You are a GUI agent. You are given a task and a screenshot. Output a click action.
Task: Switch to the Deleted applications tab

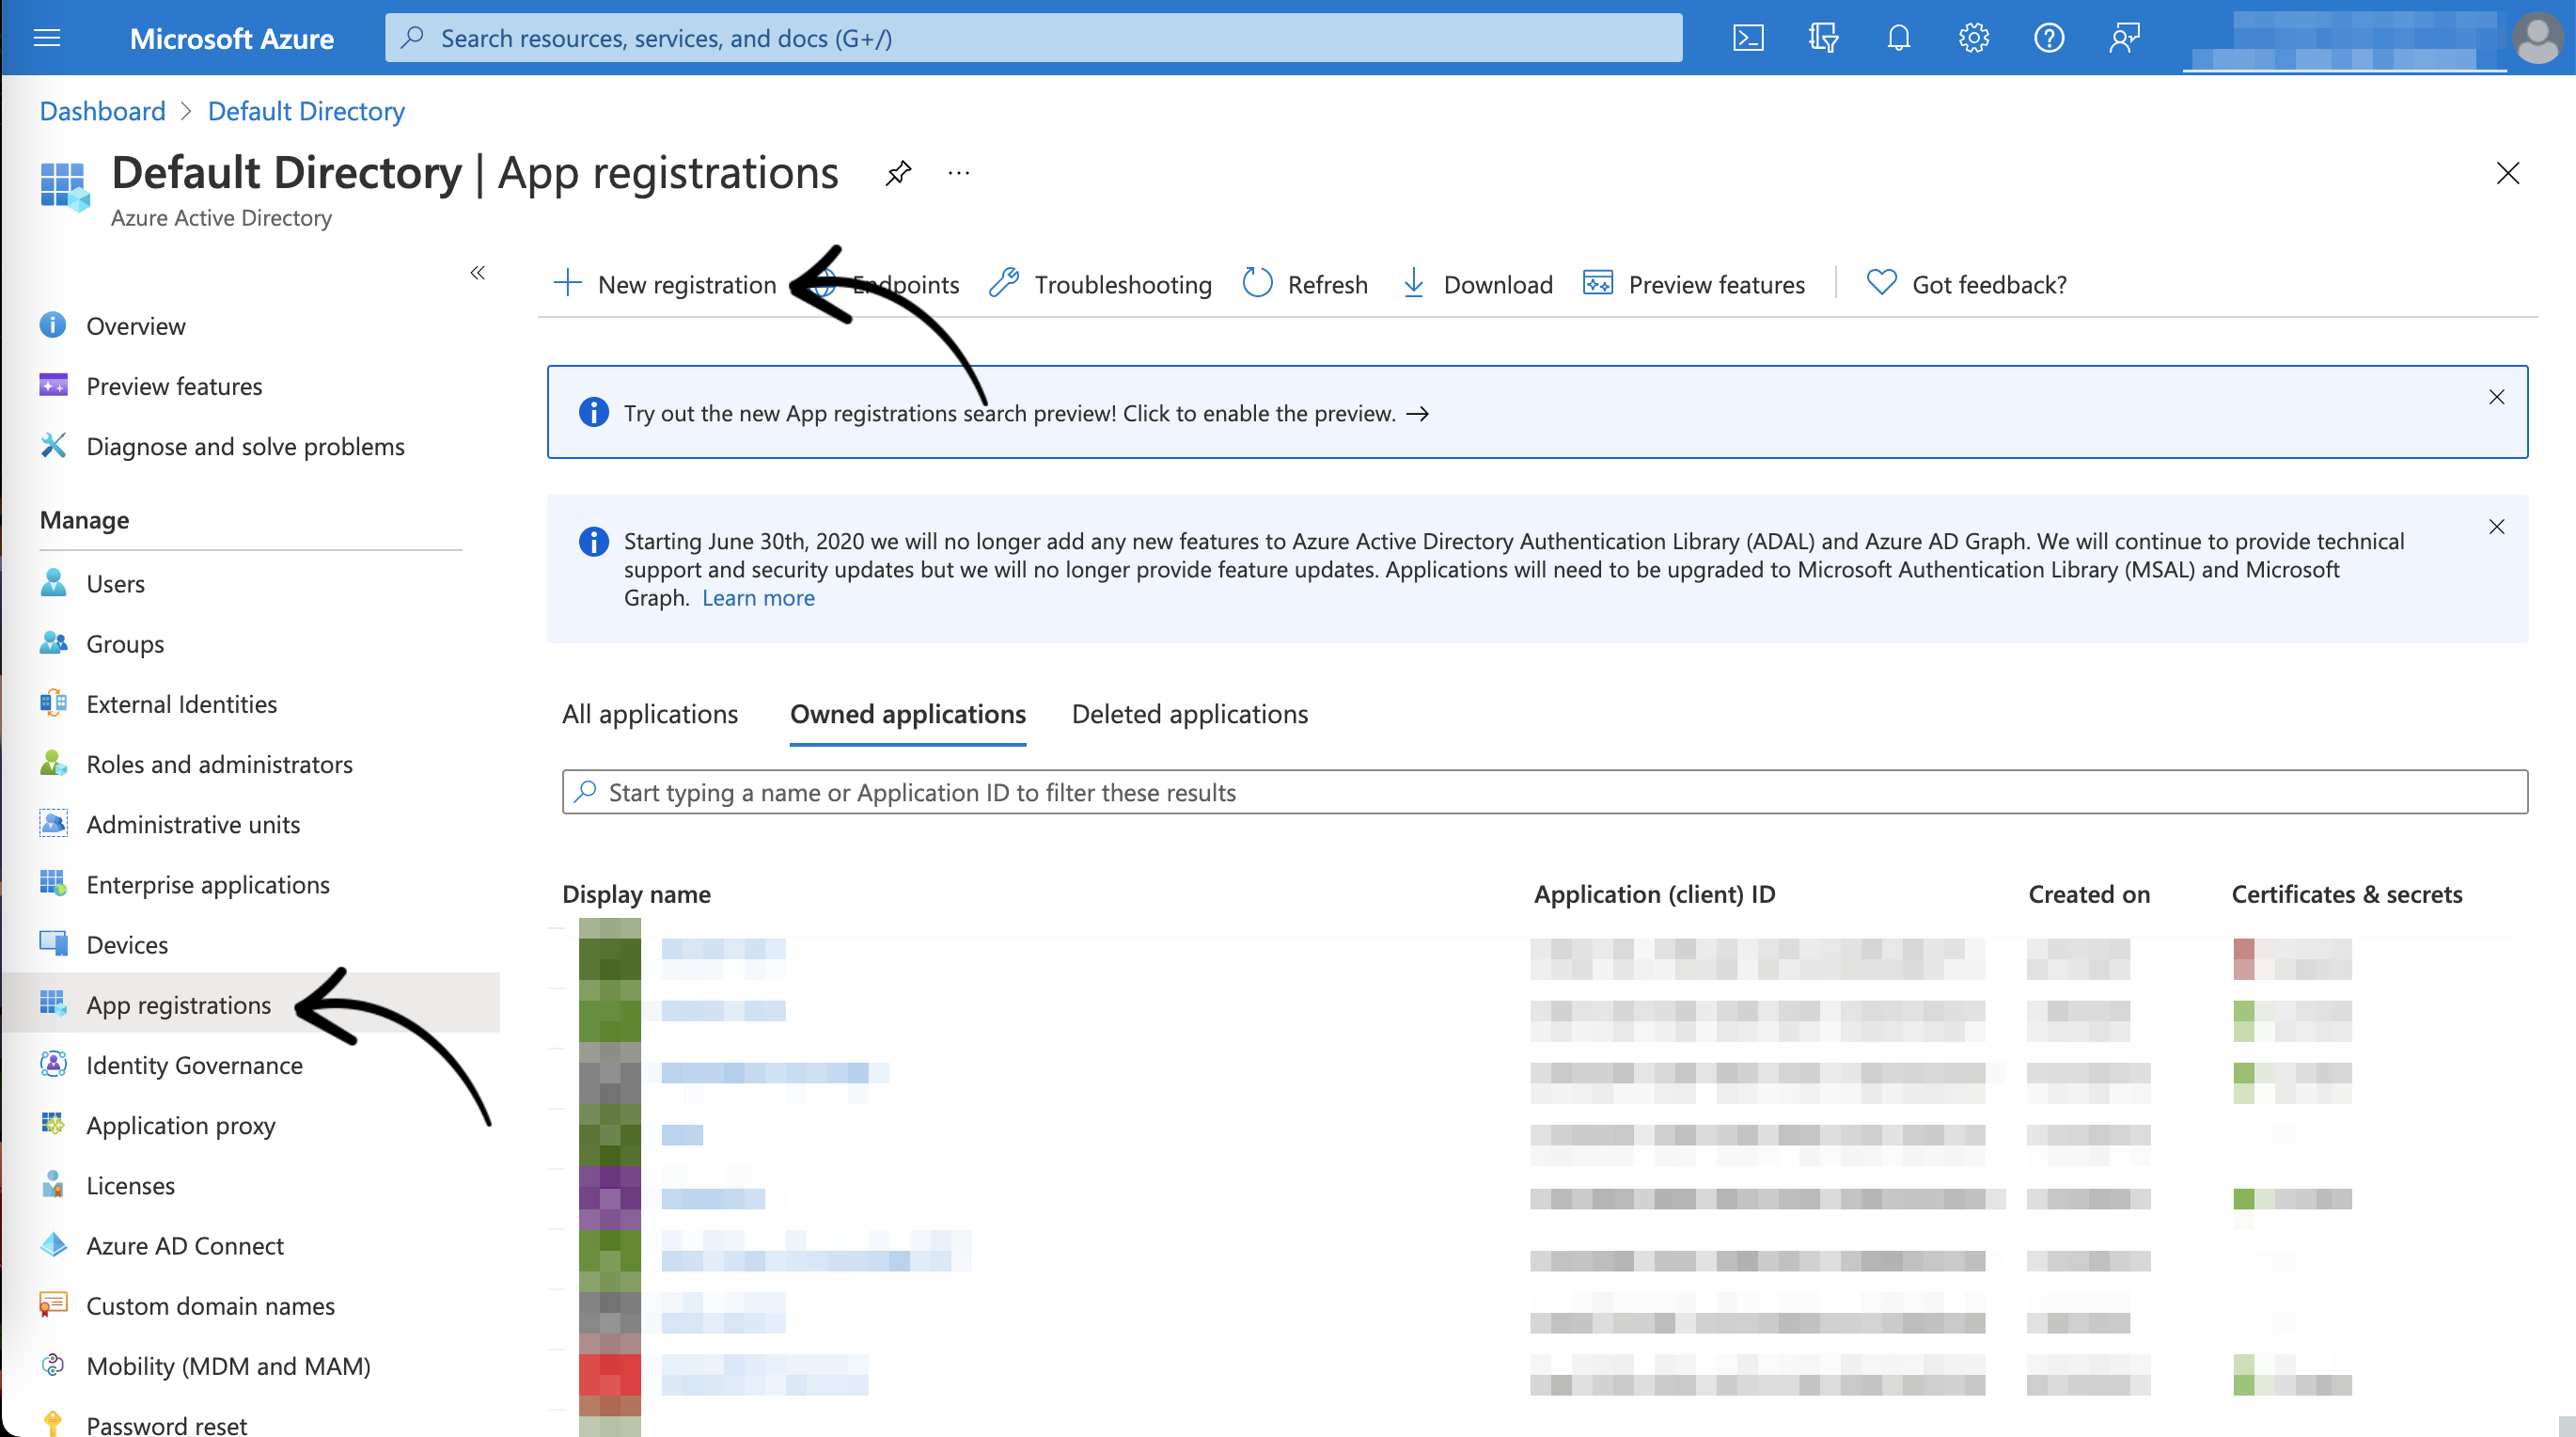(1190, 714)
